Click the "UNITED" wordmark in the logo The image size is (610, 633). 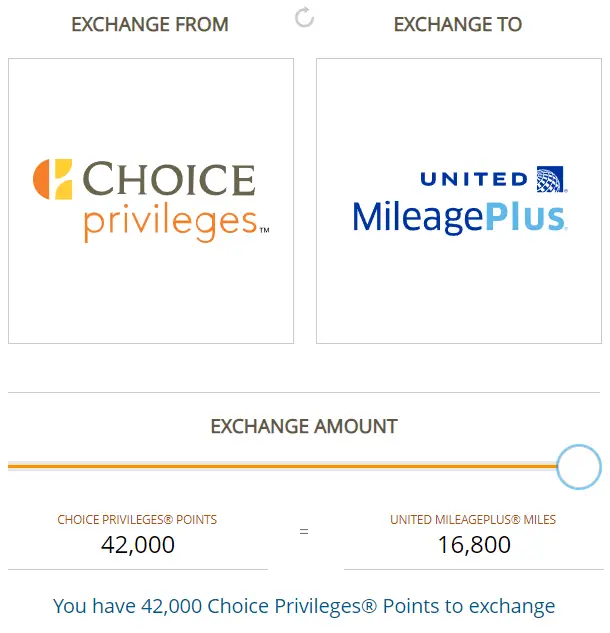474,180
